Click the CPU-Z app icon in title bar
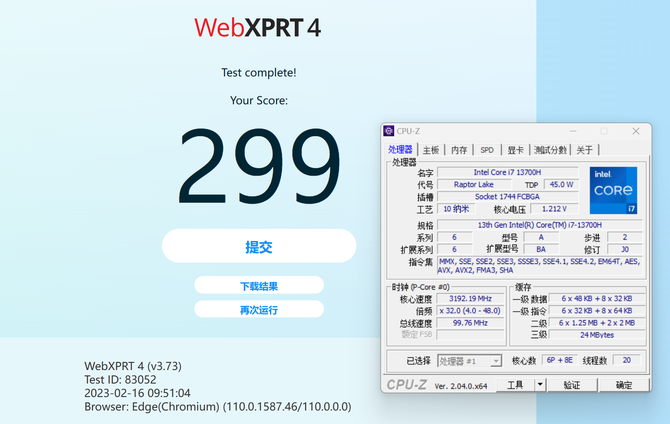 [x=388, y=131]
